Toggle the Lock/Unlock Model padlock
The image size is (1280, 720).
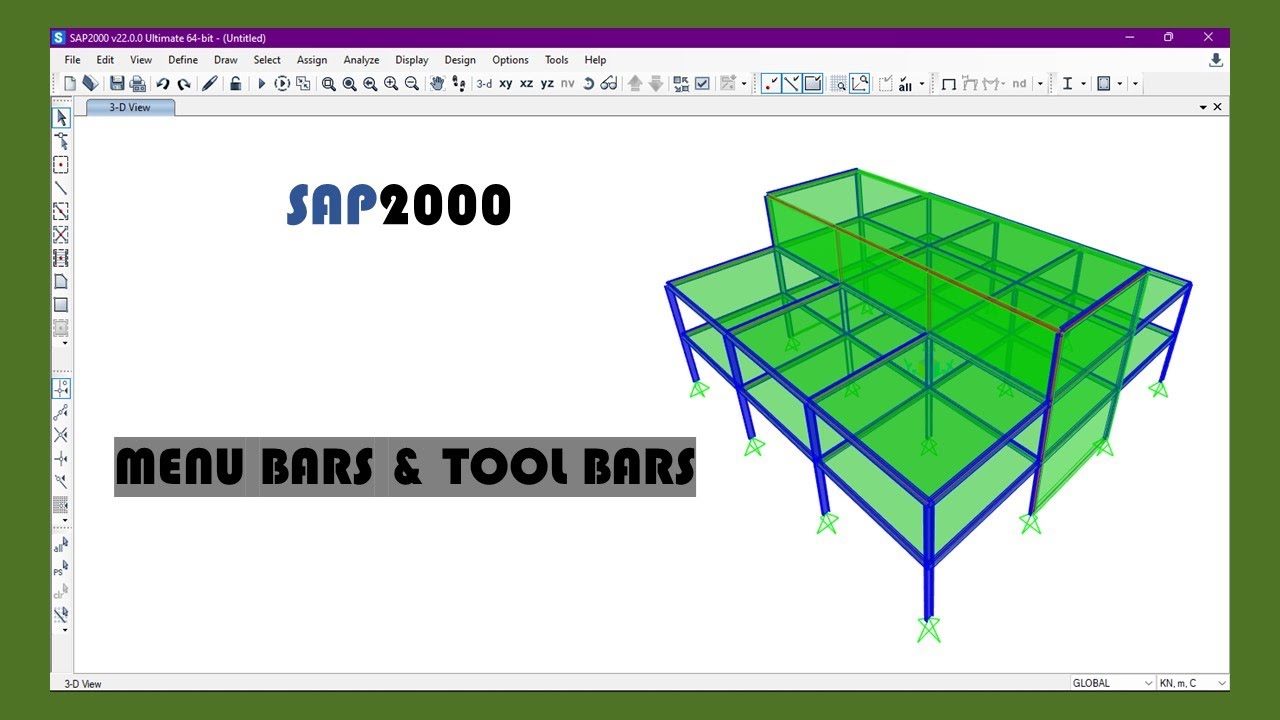(235, 84)
